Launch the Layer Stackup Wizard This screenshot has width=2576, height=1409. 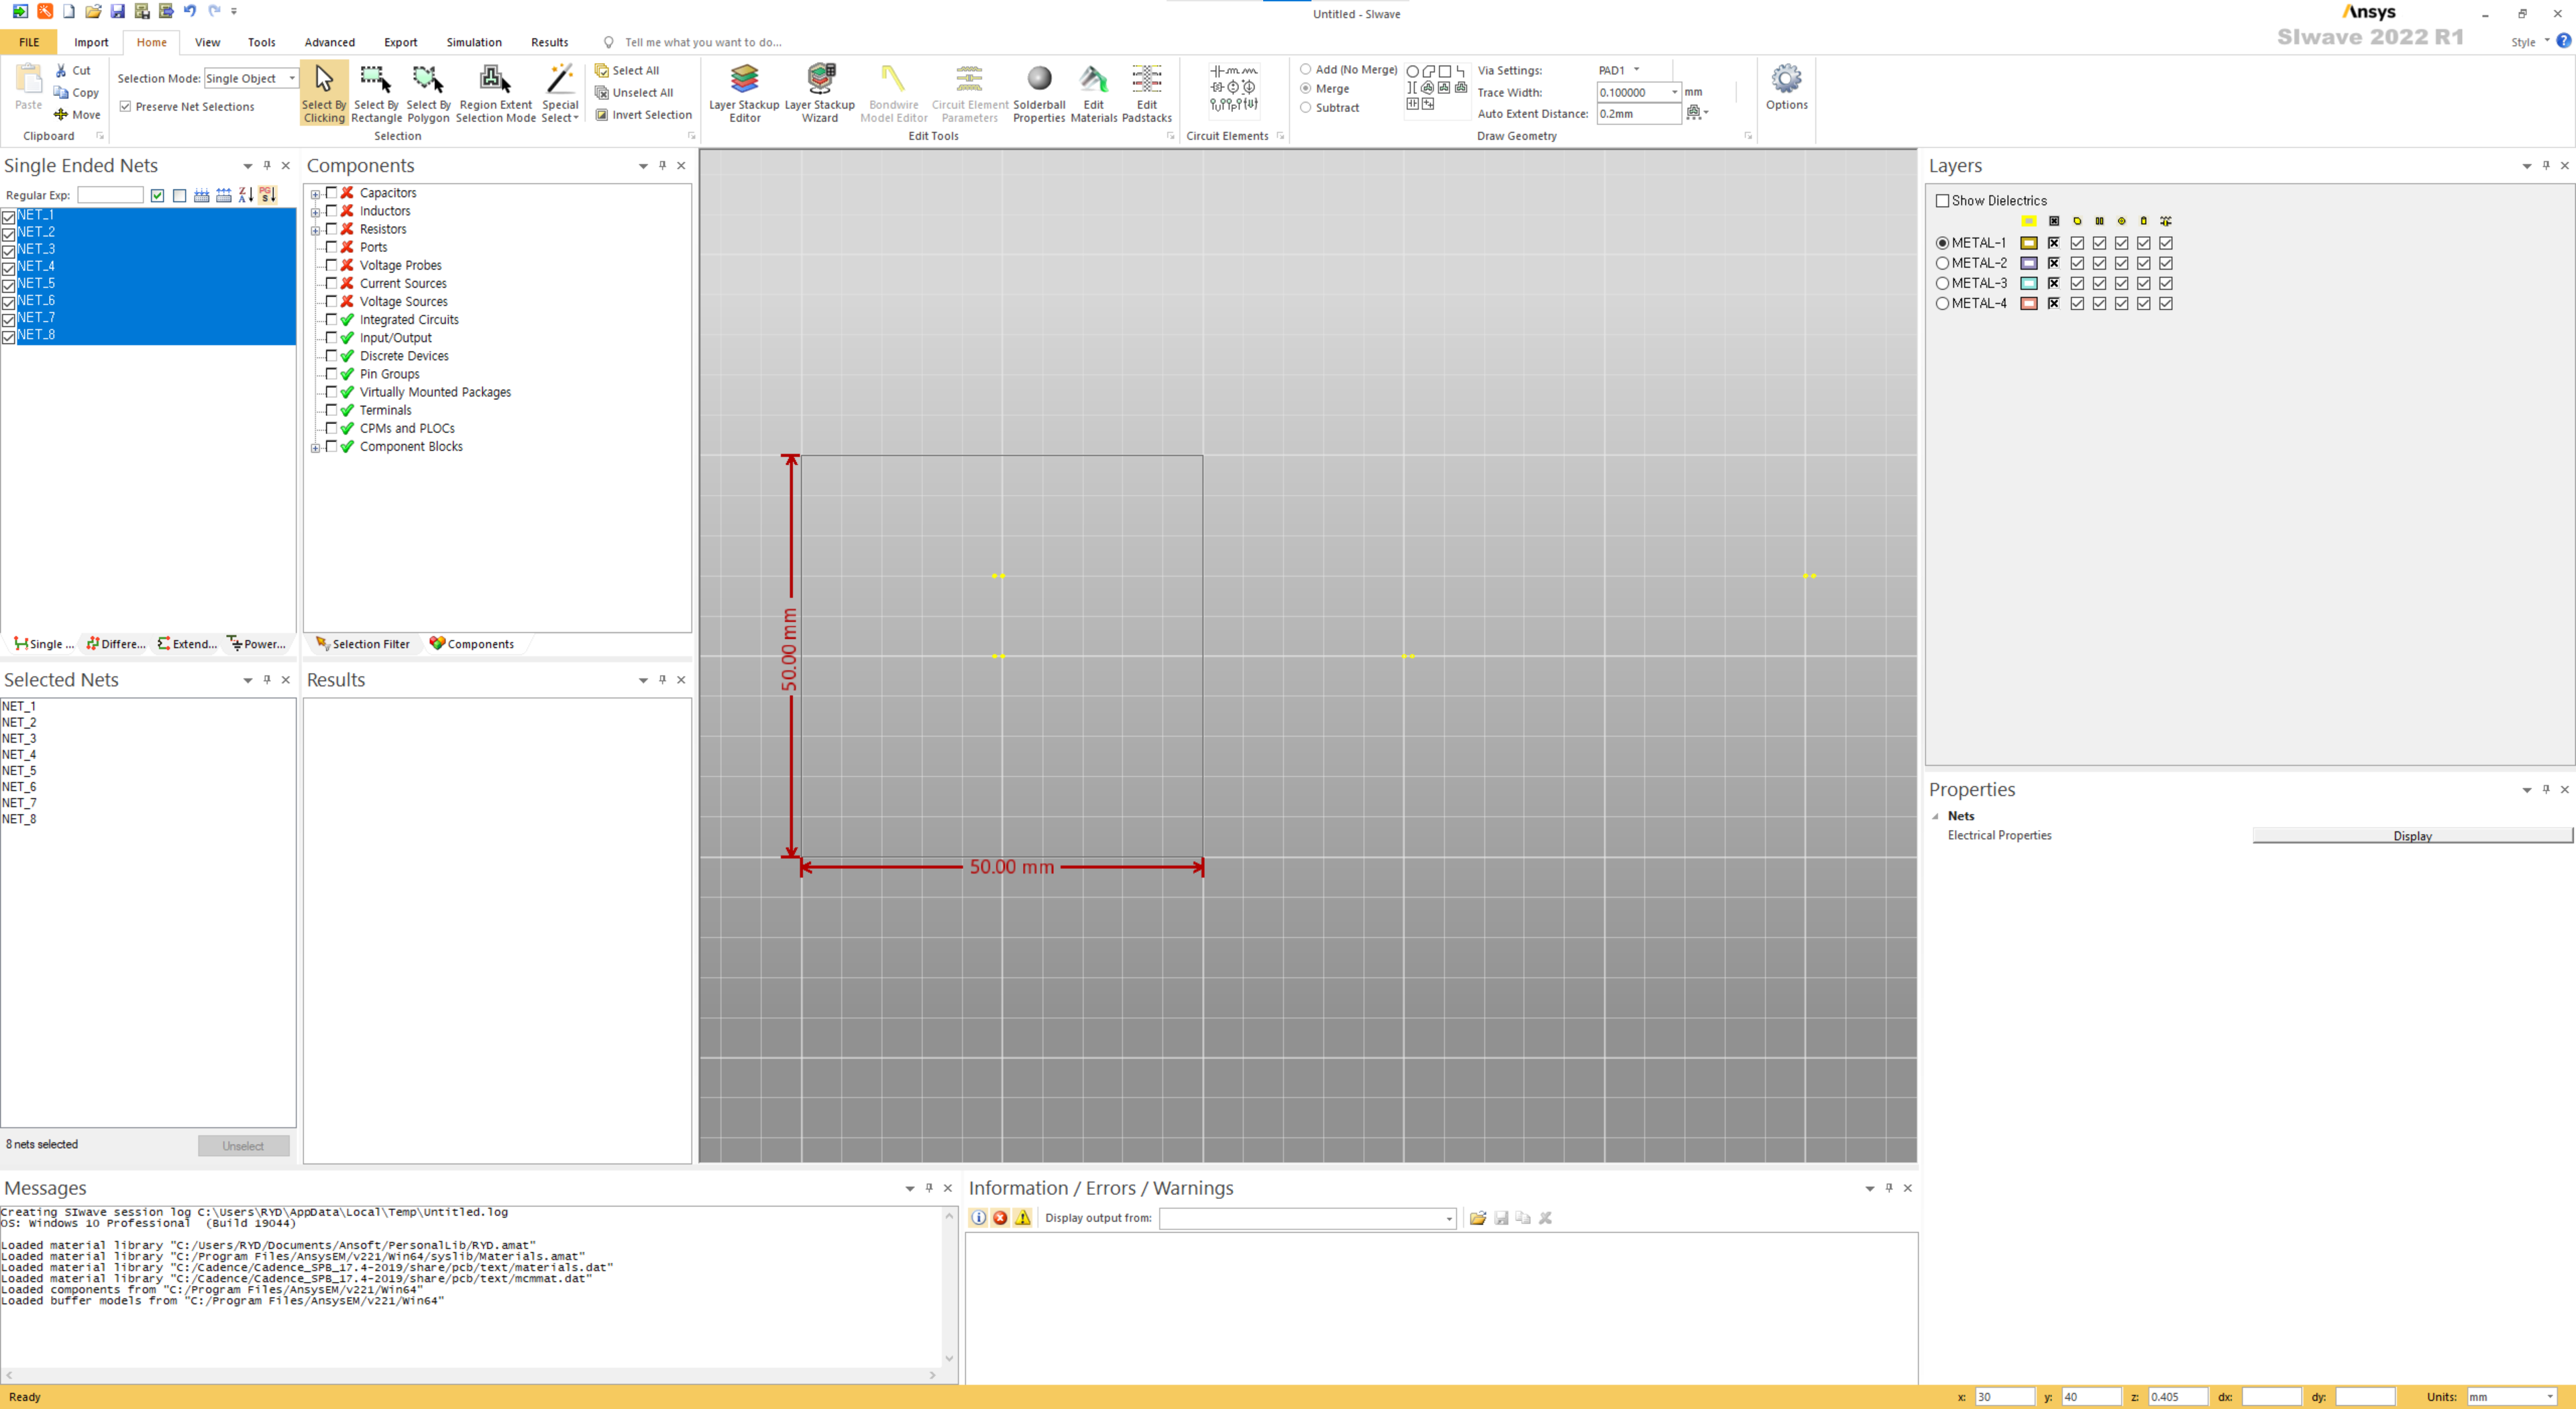tap(819, 93)
